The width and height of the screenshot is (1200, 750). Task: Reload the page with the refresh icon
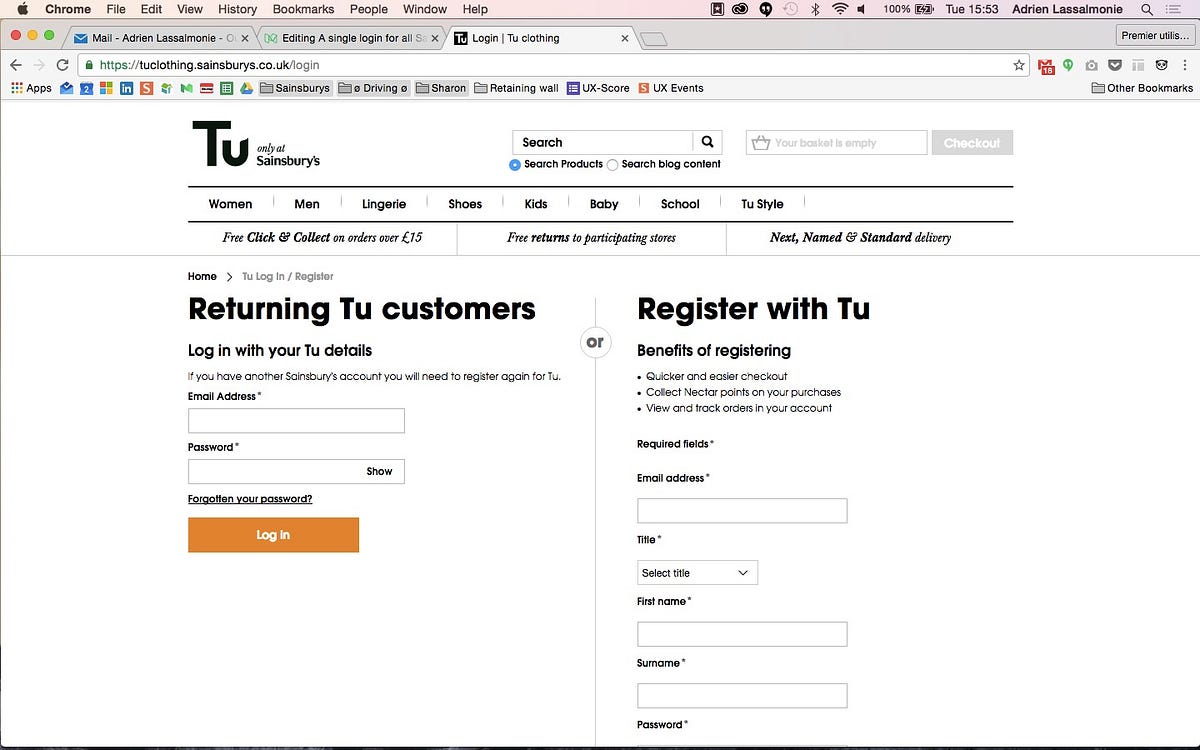(x=63, y=65)
